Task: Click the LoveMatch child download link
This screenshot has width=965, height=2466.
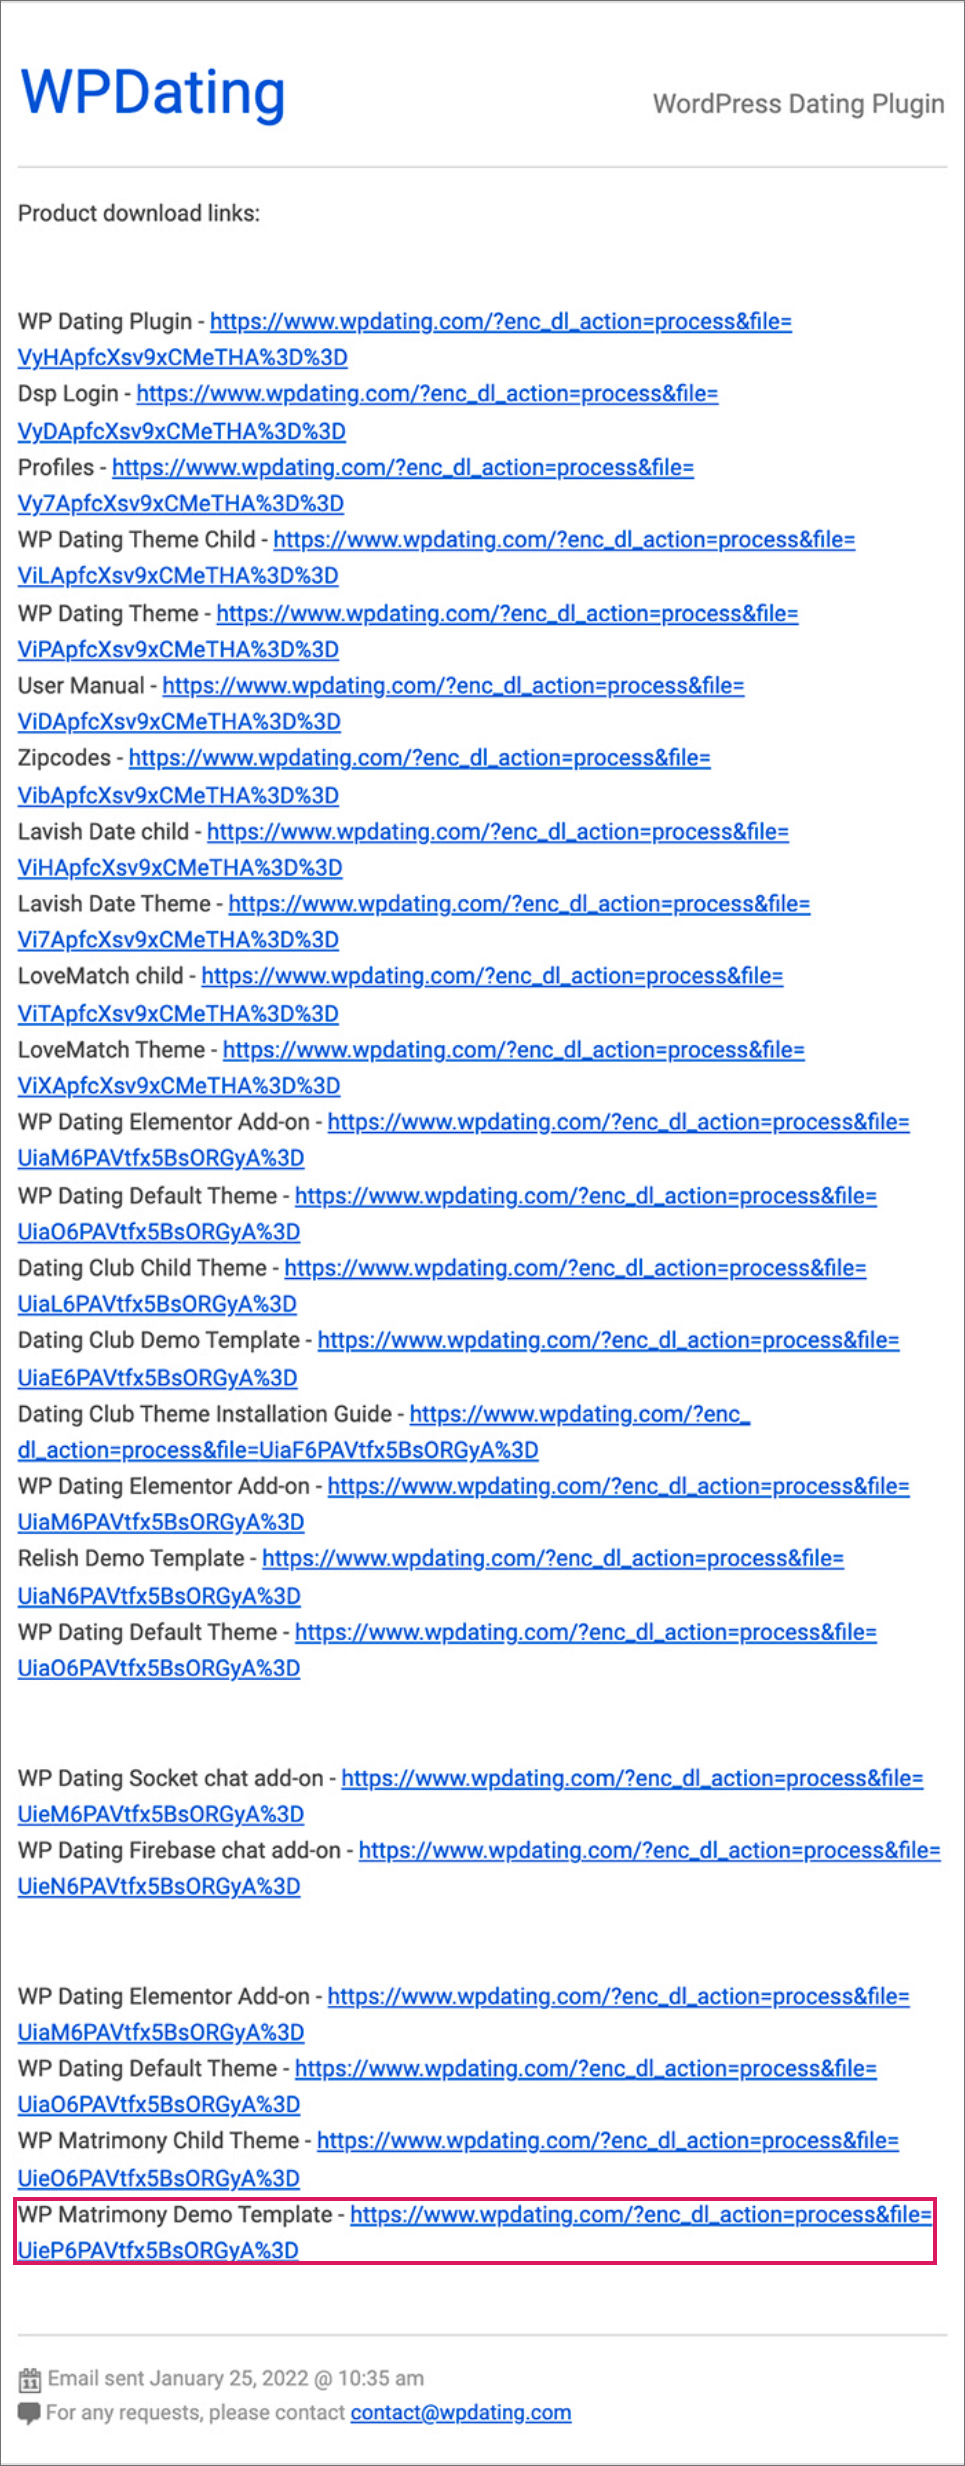Action: coord(492,976)
